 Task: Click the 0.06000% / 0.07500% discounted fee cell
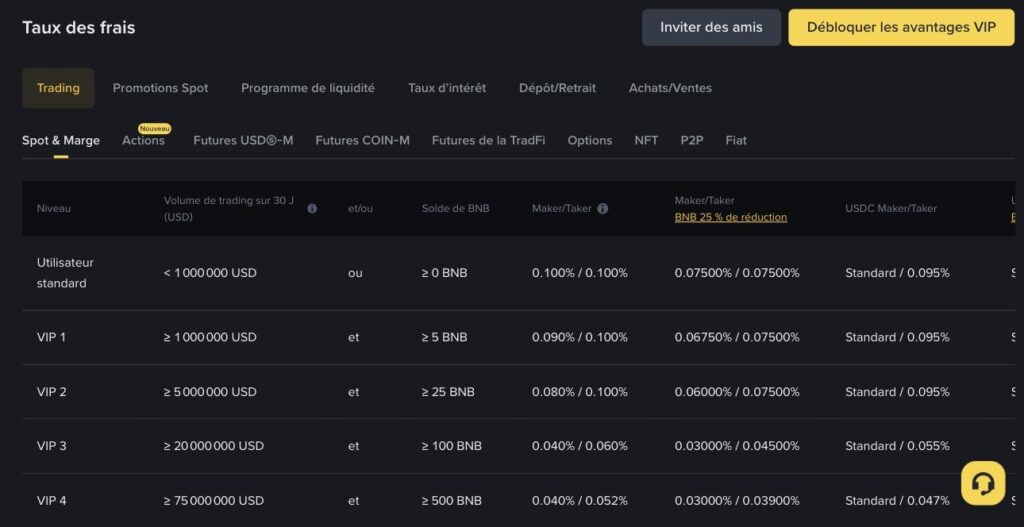point(737,392)
